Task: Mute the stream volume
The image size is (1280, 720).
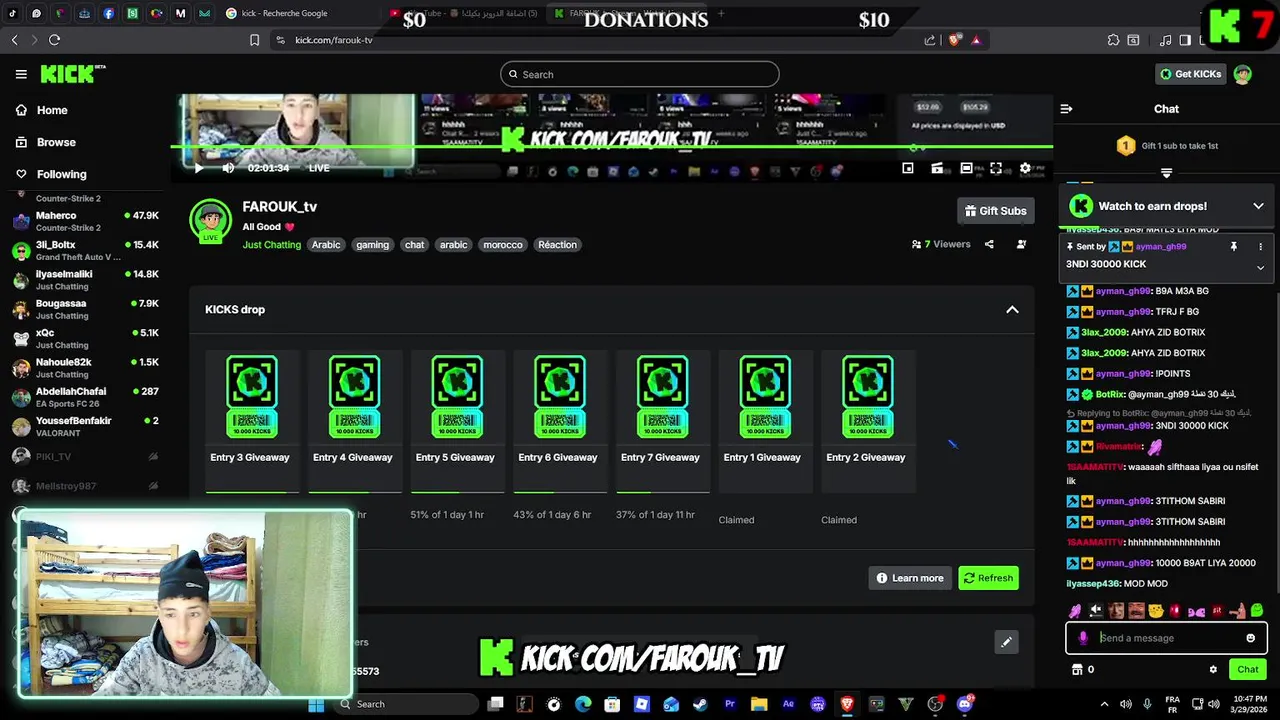Action: pos(228,168)
